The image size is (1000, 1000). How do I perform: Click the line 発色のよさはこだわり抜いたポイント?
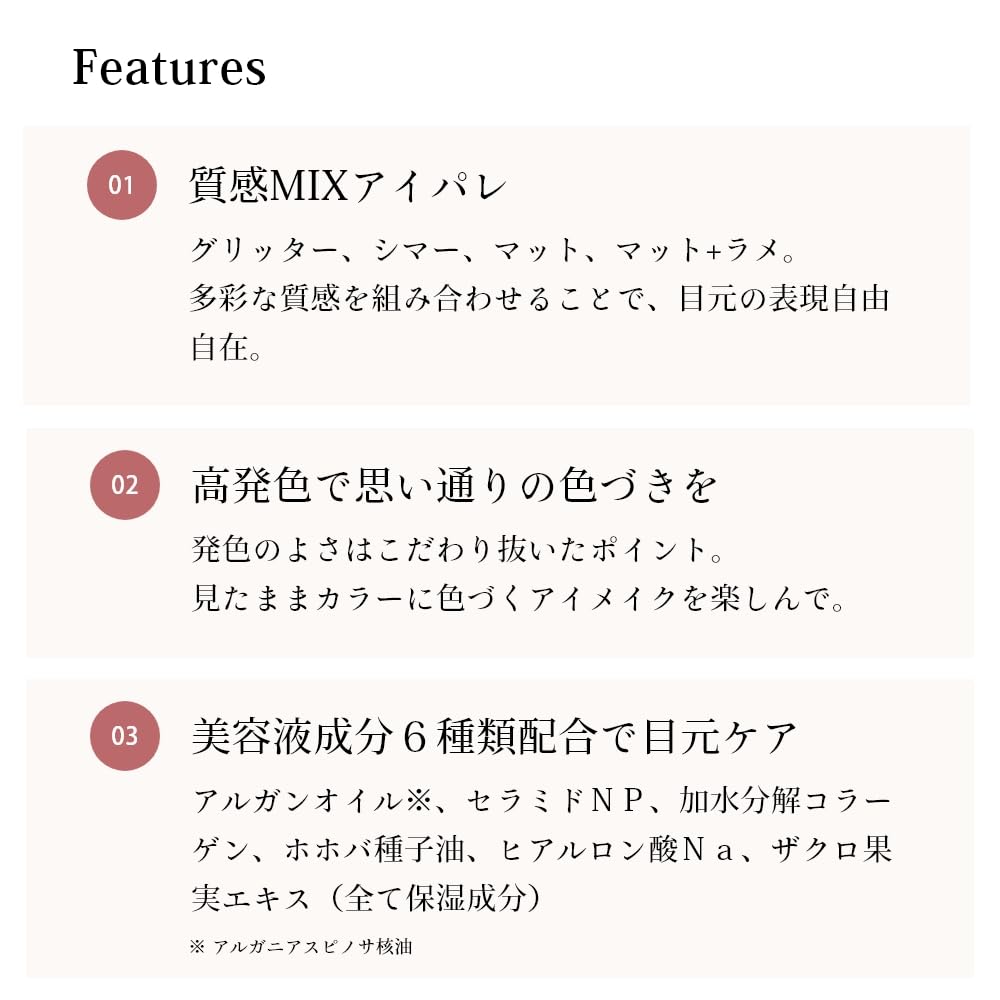pos(456,550)
